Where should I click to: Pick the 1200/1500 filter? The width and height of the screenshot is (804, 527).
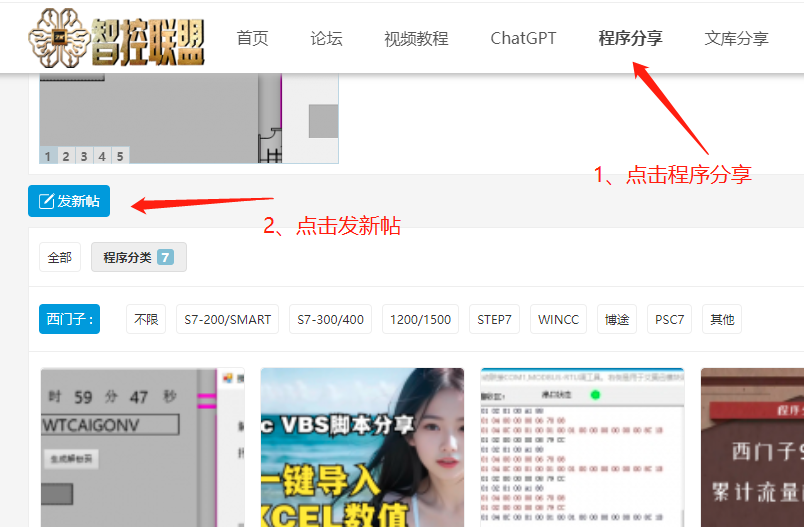[420, 319]
